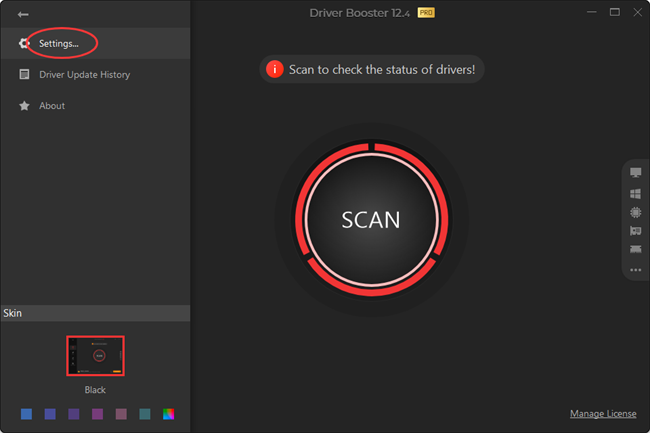This screenshot has height=433, width=650.
Task: Click the Windows logo icon in right panel
Action: click(635, 193)
